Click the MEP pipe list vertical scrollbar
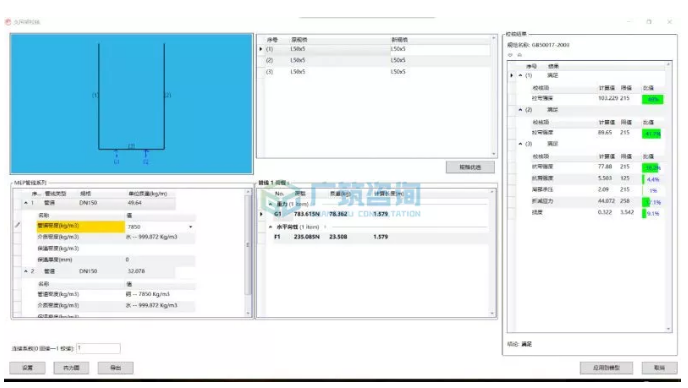Screen dimensions: 688x388 pyautogui.click(x=248, y=245)
